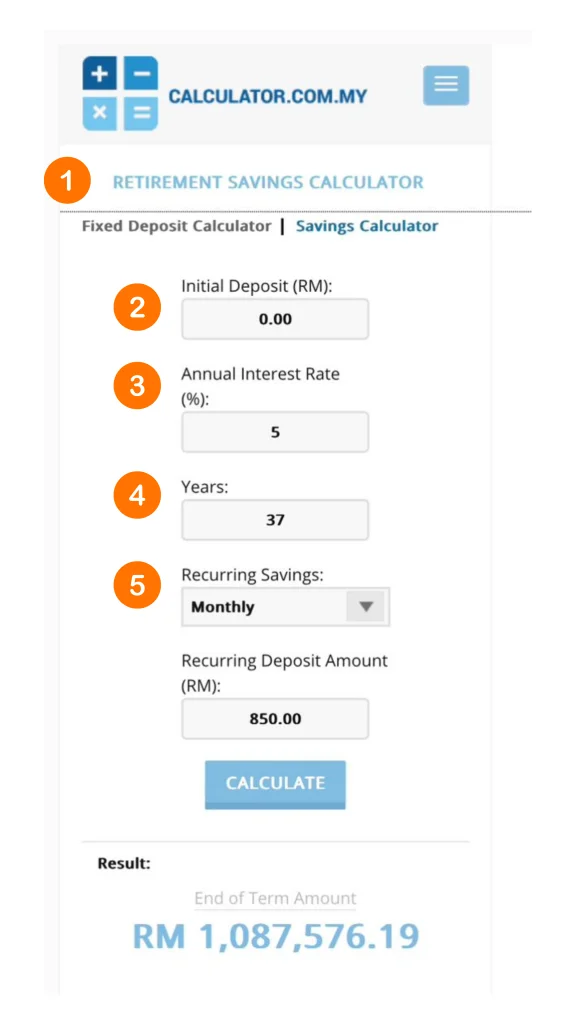
Task: Click the Initial Deposit input field
Action: point(275,319)
